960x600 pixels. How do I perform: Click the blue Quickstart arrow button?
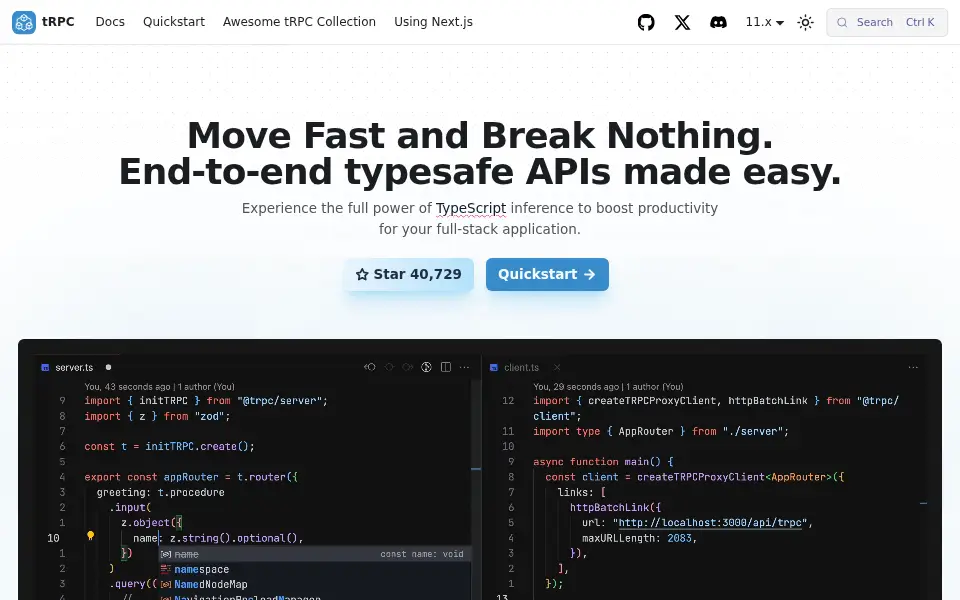pyautogui.click(x=547, y=274)
